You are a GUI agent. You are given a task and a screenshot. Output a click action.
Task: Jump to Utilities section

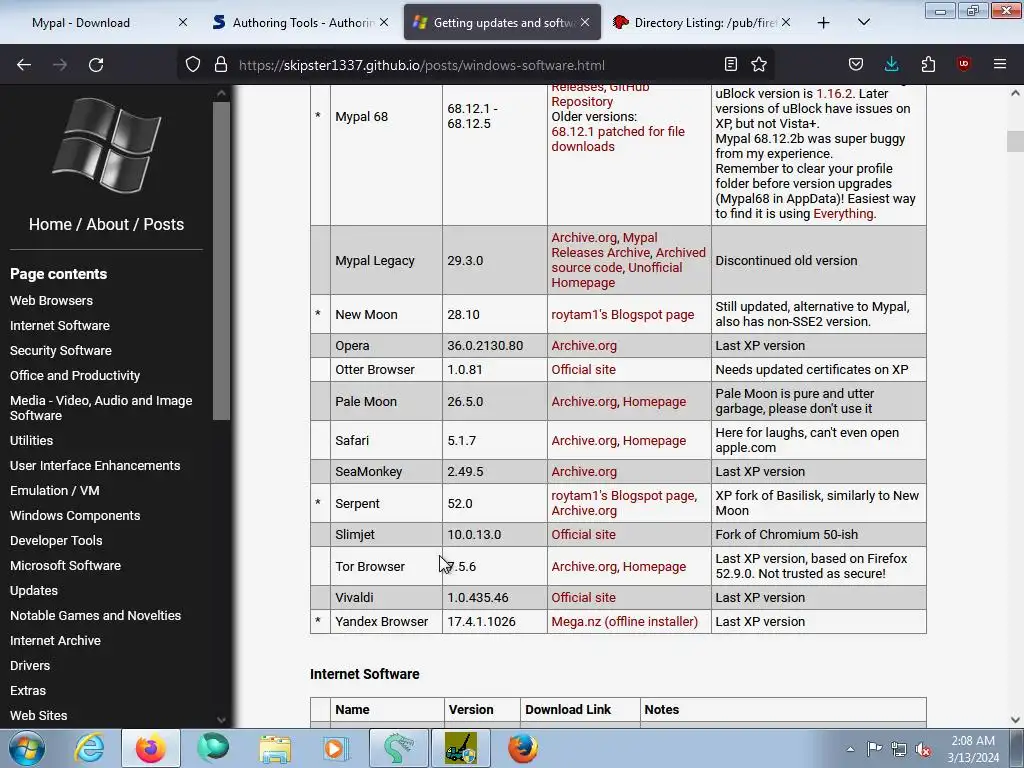click(x=31, y=440)
